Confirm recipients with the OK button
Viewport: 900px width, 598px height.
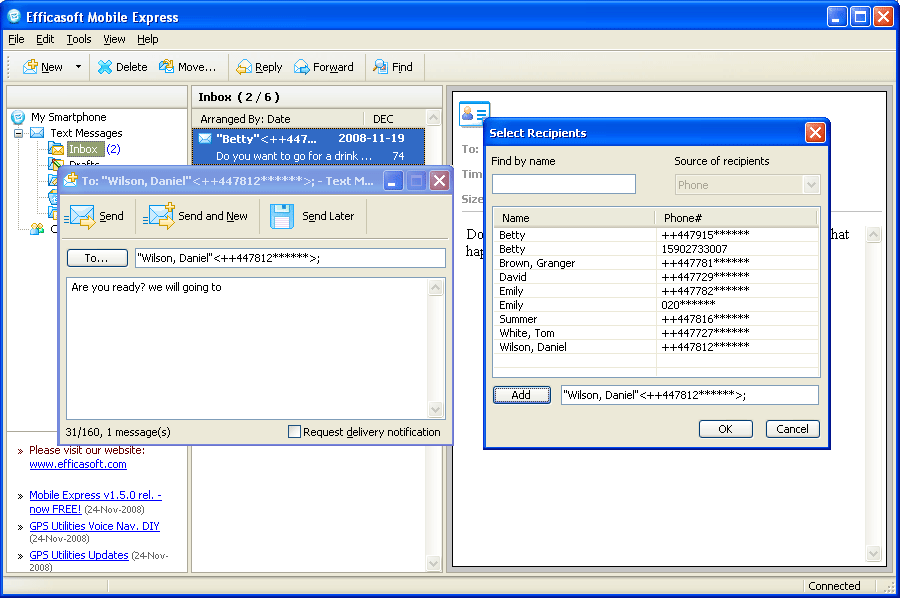[x=726, y=429]
